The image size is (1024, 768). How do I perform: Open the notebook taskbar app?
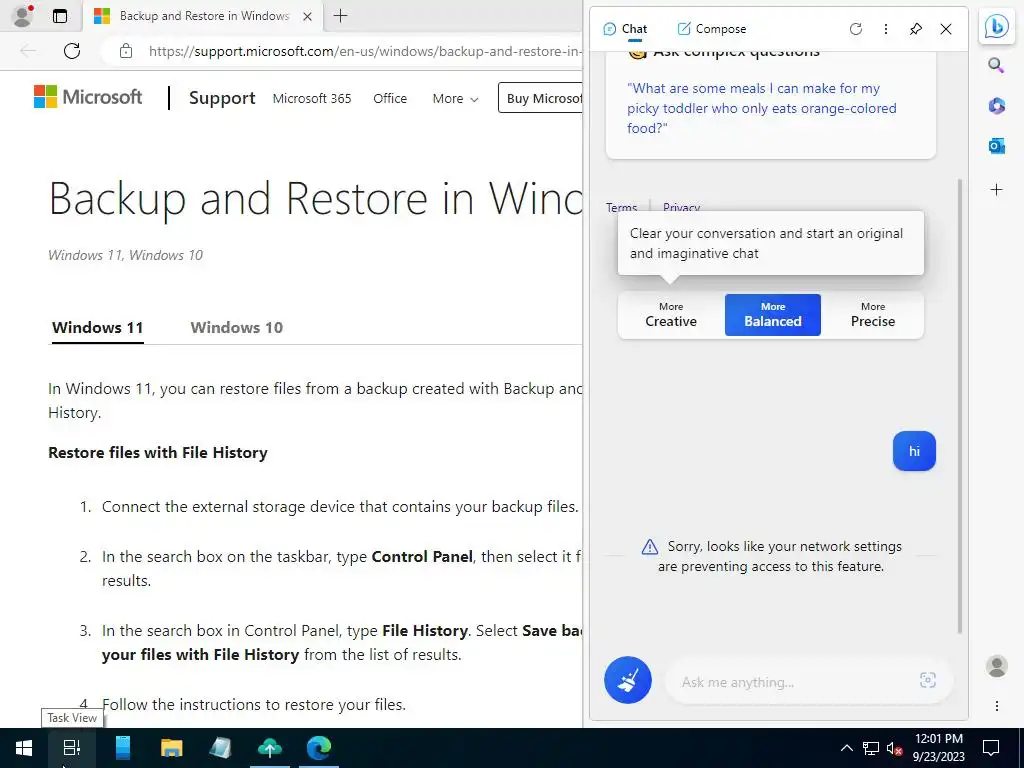[x=221, y=748]
